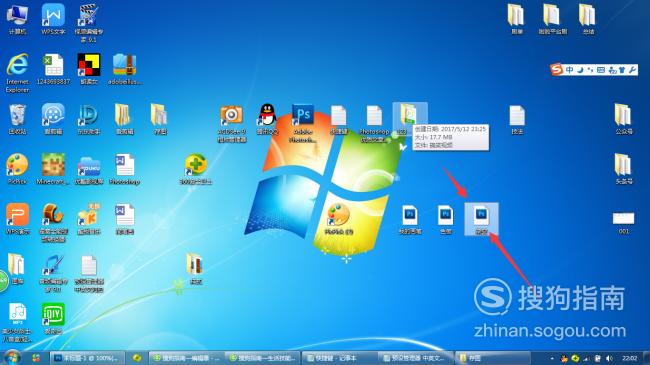Open the Computer desktop icon
This screenshot has width=650, height=365.
click(x=17, y=19)
